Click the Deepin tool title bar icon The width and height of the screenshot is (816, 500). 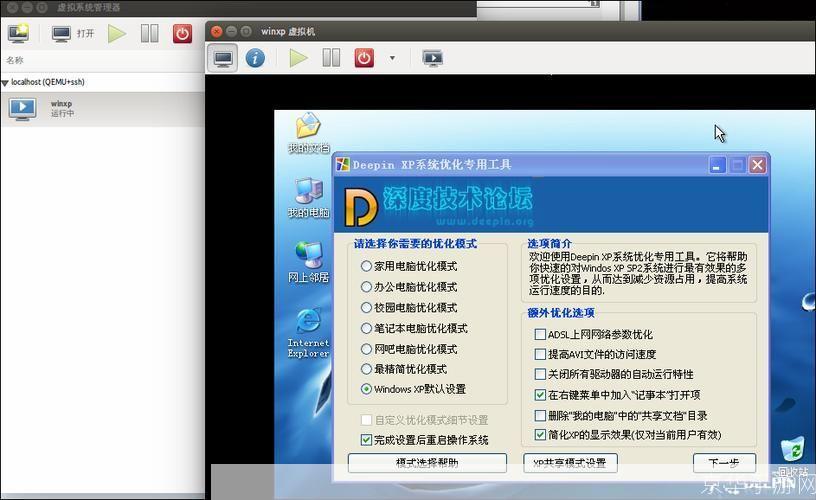point(343,164)
